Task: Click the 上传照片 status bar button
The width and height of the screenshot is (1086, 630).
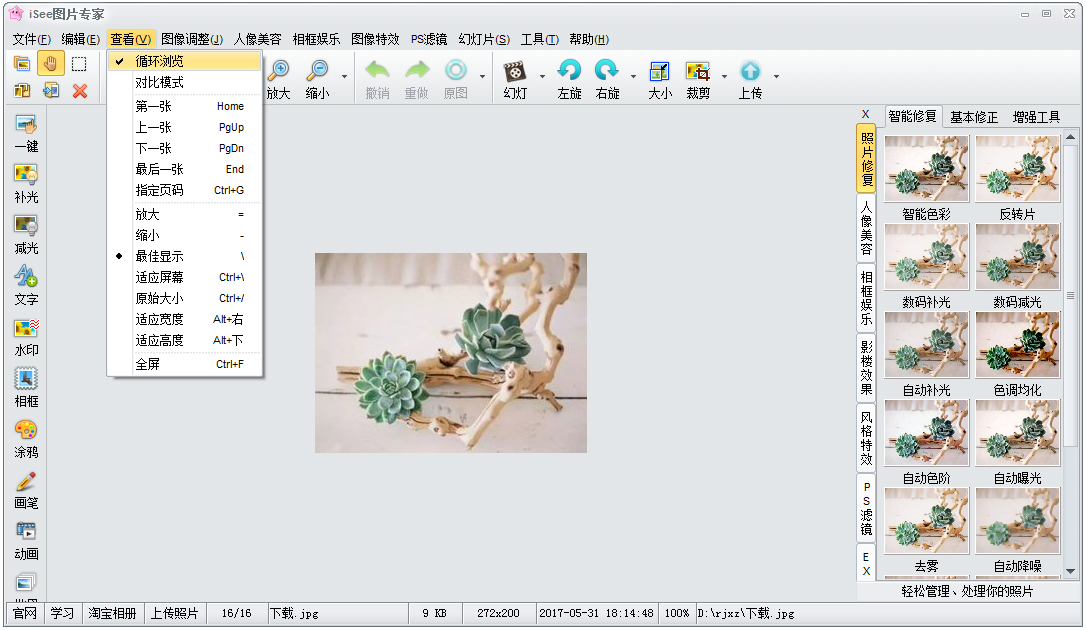Action: (175, 613)
